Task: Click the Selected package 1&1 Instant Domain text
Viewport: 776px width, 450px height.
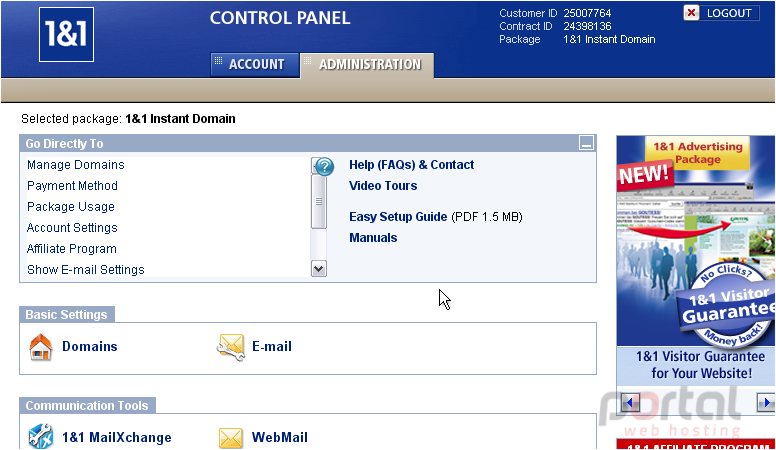Action: coord(180,119)
